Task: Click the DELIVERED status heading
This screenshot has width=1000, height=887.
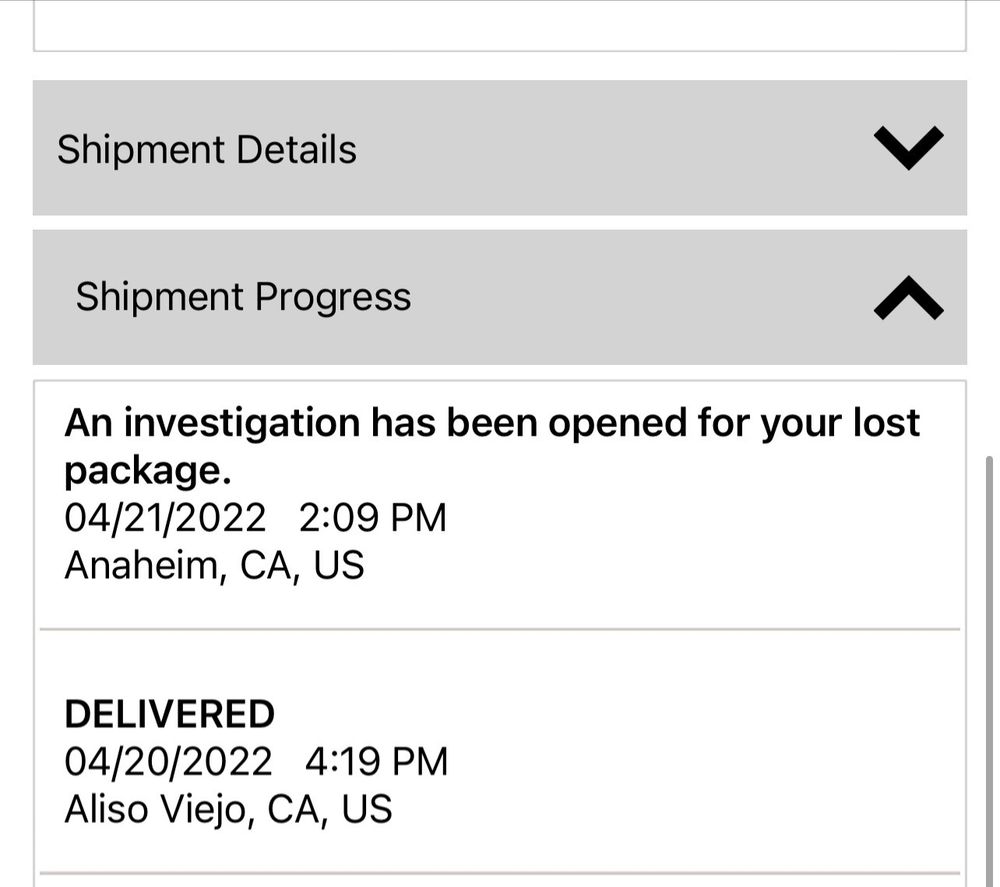Action: (169, 714)
